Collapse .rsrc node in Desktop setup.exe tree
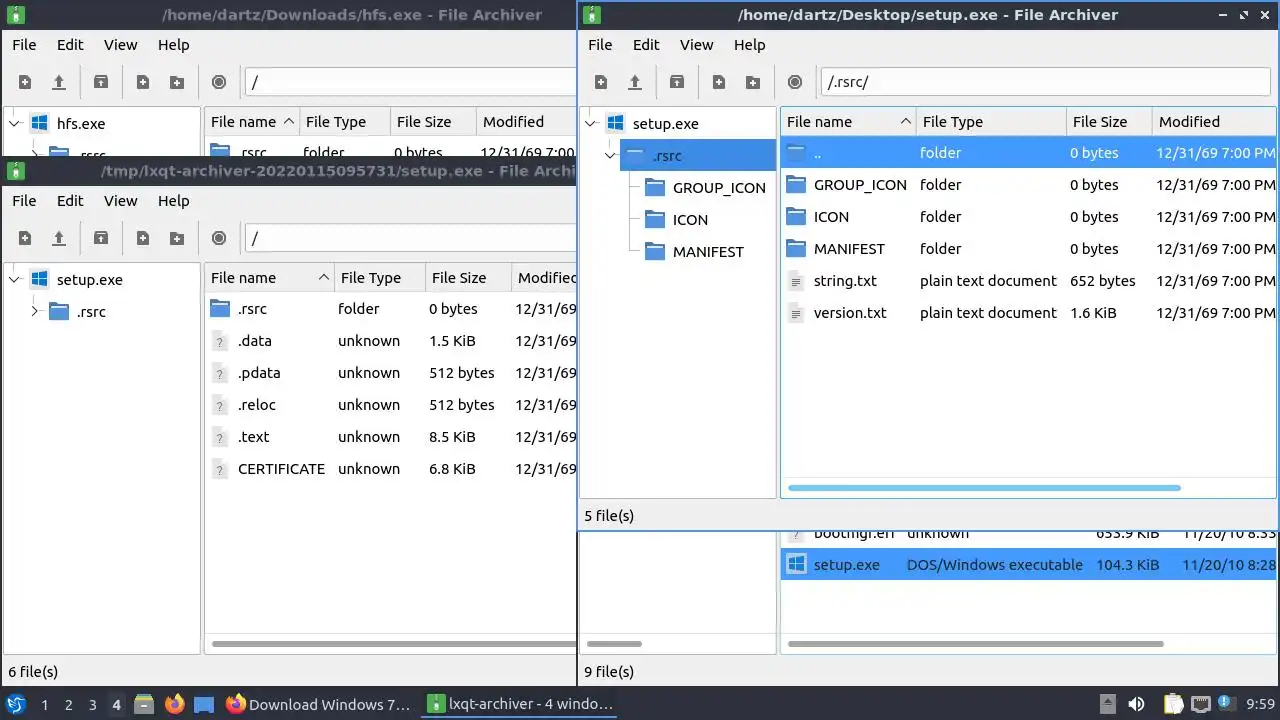 click(x=609, y=156)
